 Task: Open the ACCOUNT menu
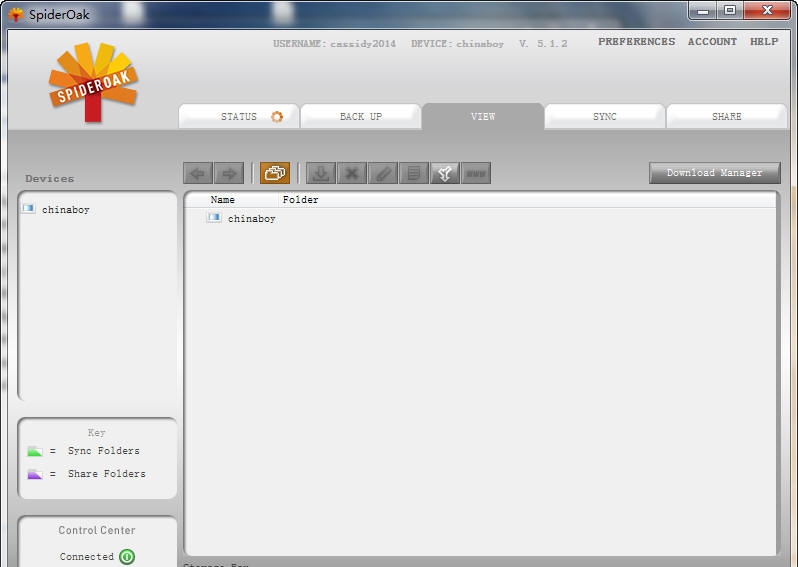(712, 42)
